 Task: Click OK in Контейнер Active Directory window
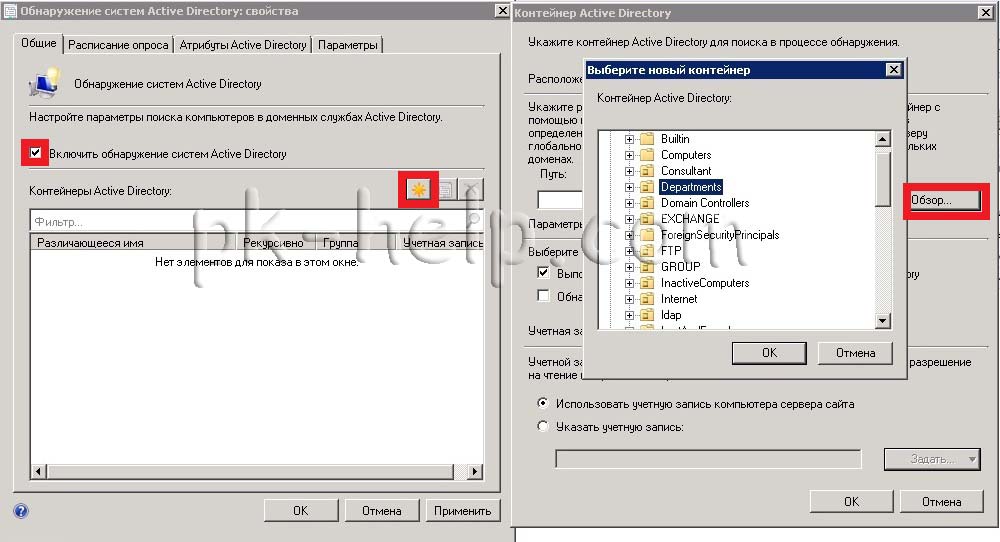(851, 502)
